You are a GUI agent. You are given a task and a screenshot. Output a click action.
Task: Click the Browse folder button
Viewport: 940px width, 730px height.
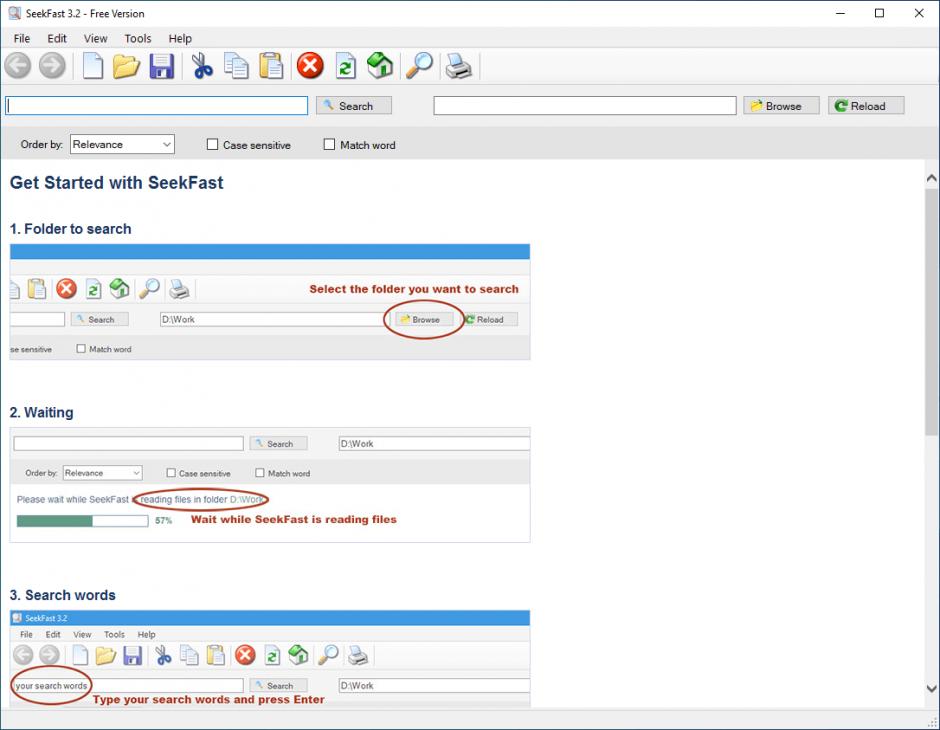pos(781,106)
